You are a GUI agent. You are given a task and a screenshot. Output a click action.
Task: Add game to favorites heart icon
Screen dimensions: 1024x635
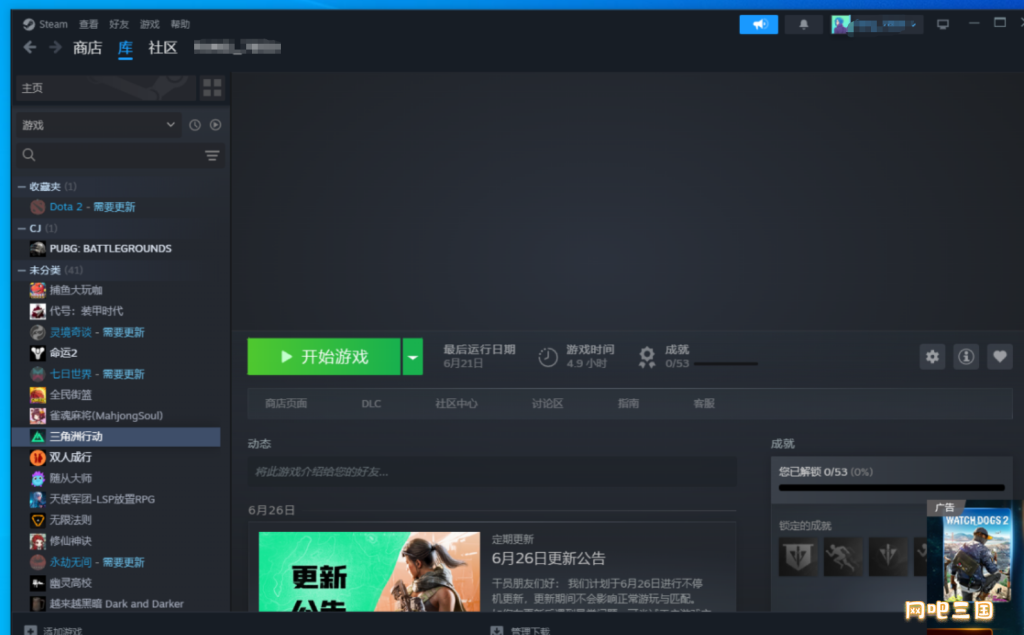pyautogui.click(x=1000, y=357)
